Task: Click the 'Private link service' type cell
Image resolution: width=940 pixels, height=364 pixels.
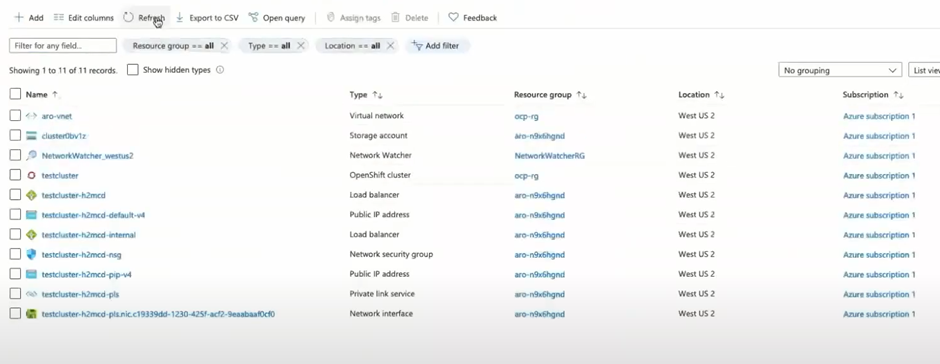Action: point(382,294)
